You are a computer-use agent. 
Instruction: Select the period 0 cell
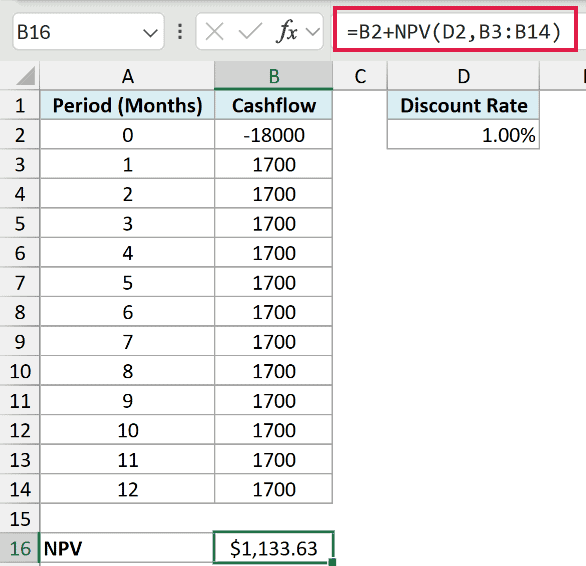click(x=127, y=135)
